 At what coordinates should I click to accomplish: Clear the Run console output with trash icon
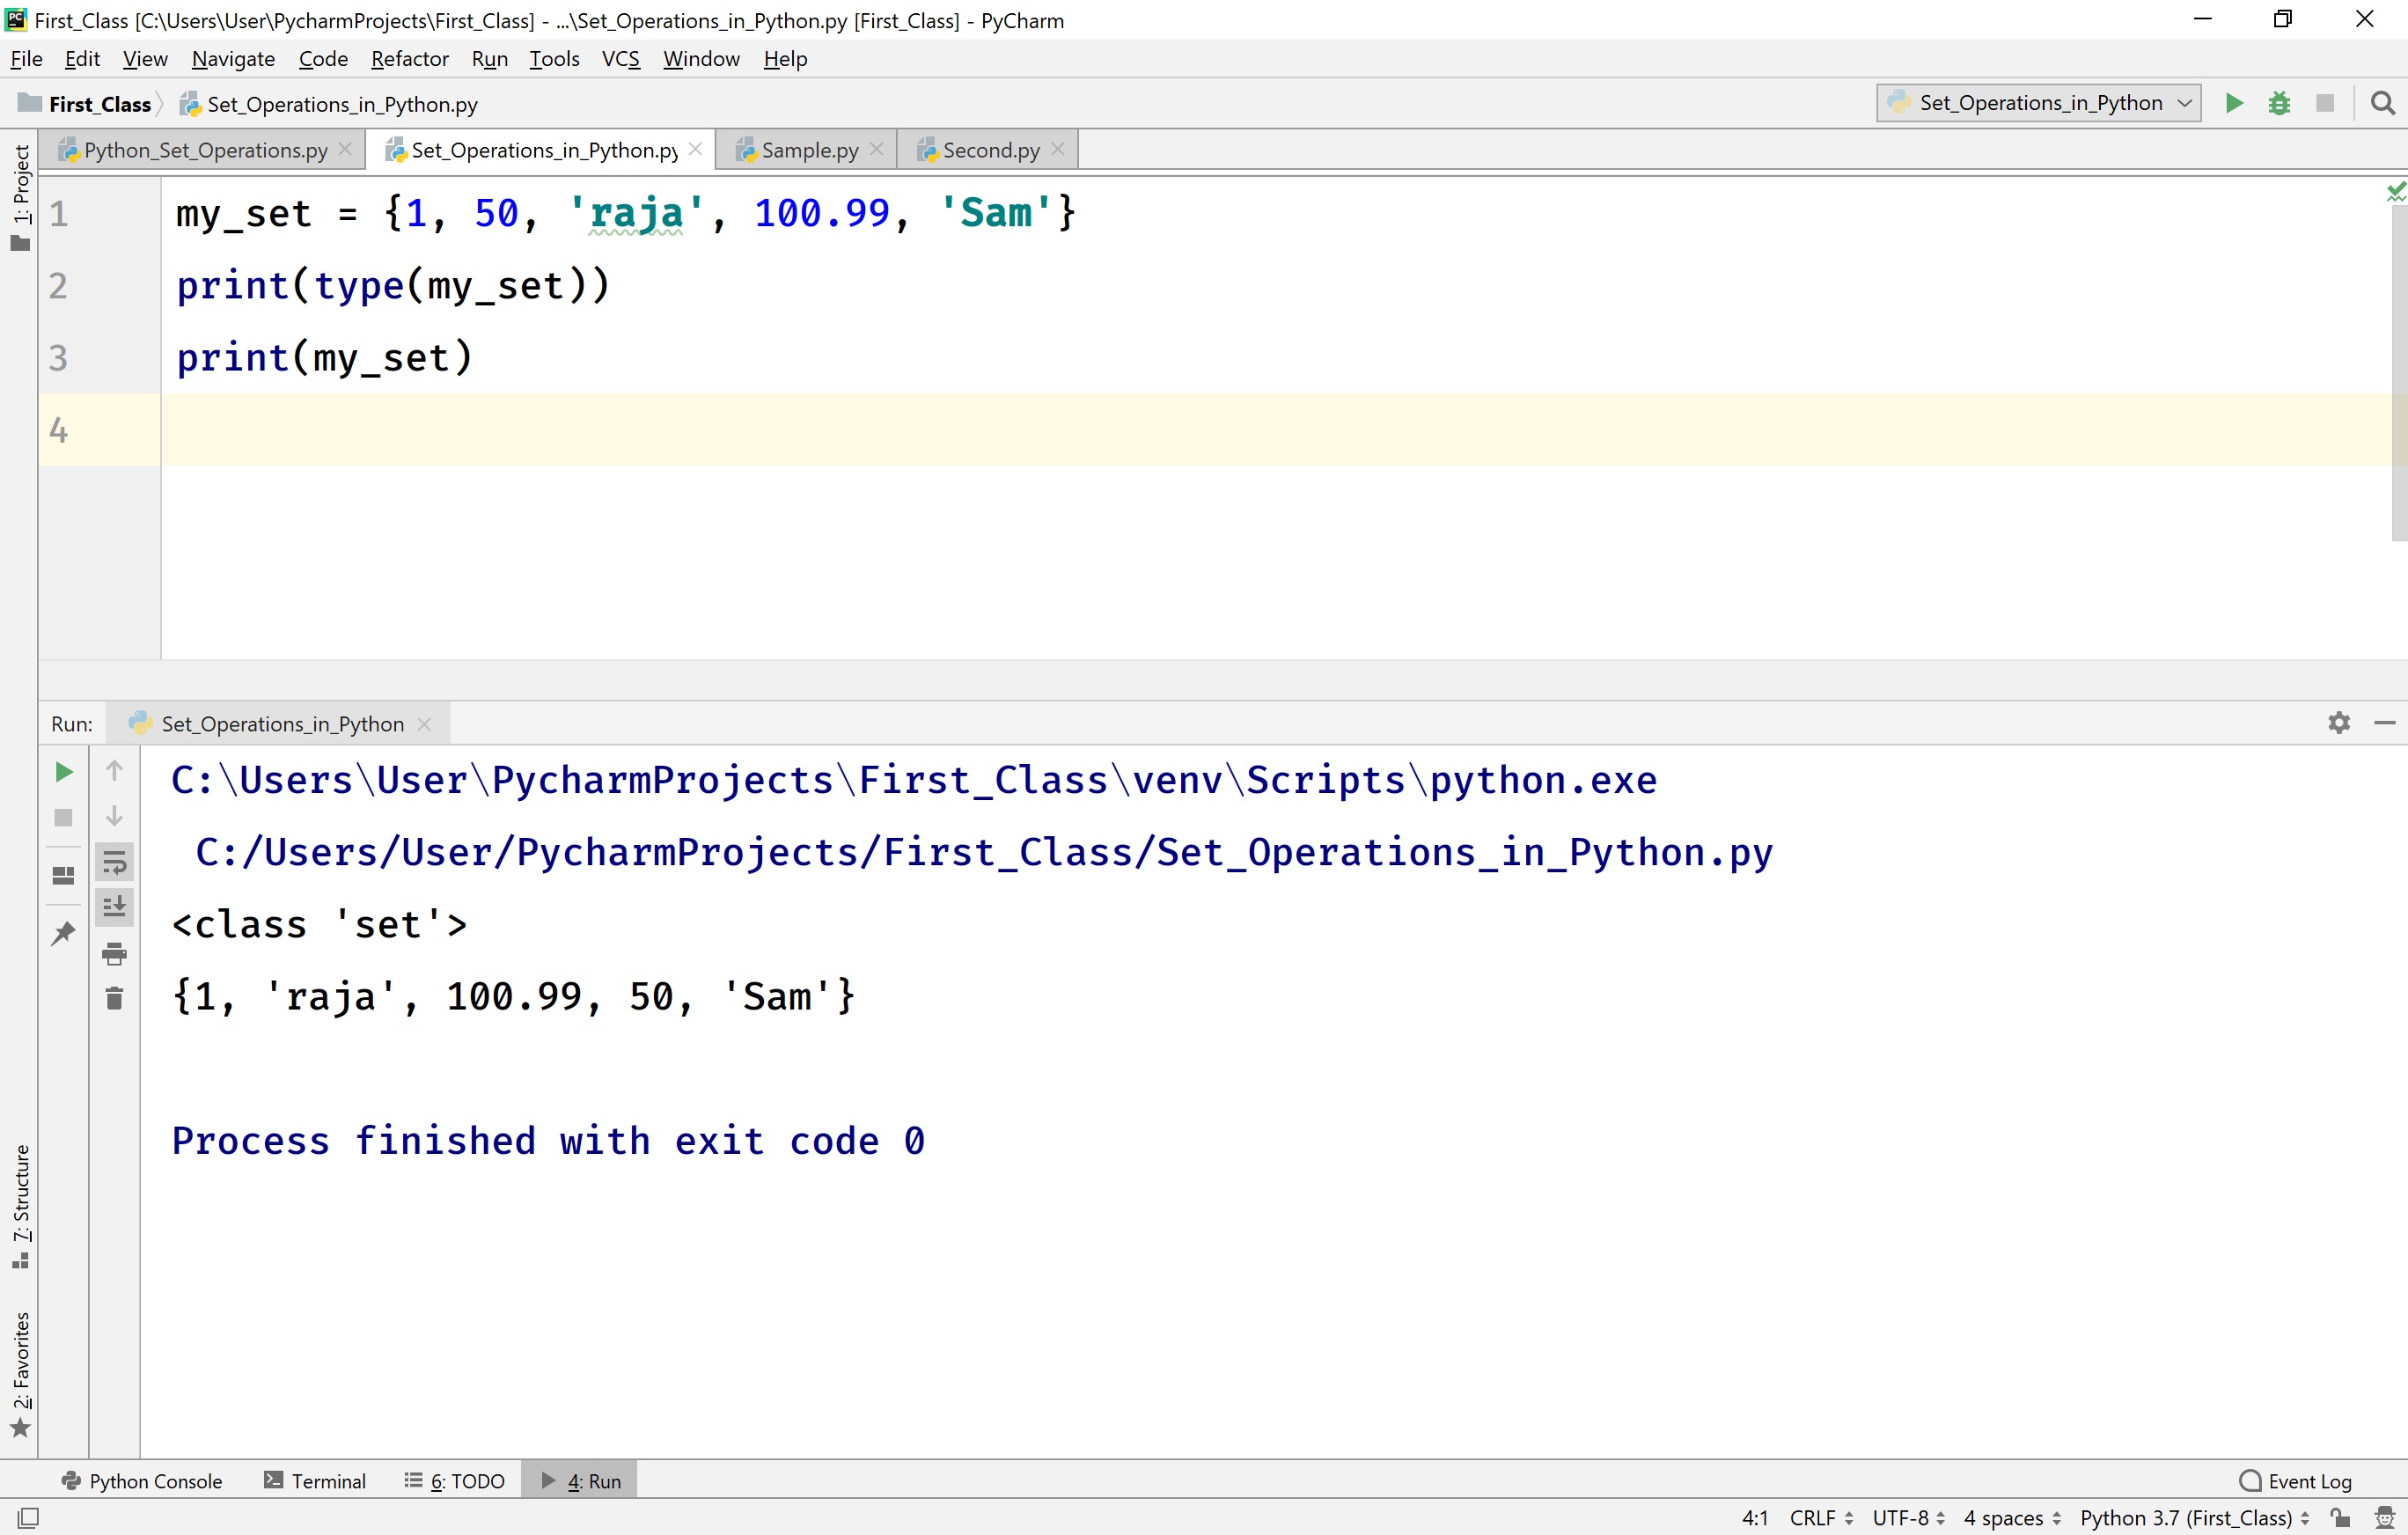114,997
